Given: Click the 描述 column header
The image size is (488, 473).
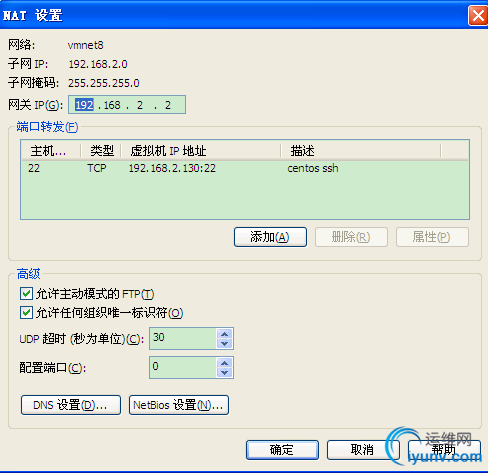Looking at the screenshot, I should (361, 151).
